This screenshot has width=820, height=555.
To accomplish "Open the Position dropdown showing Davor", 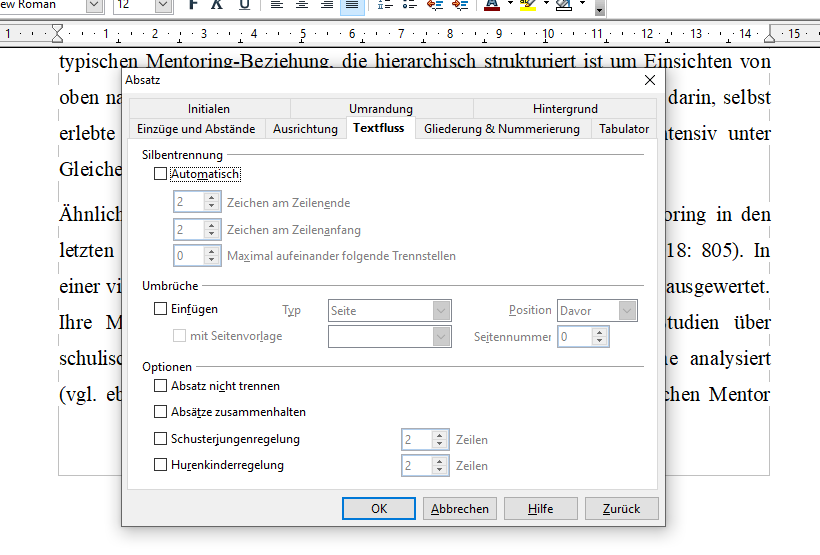I will coord(597,311).
